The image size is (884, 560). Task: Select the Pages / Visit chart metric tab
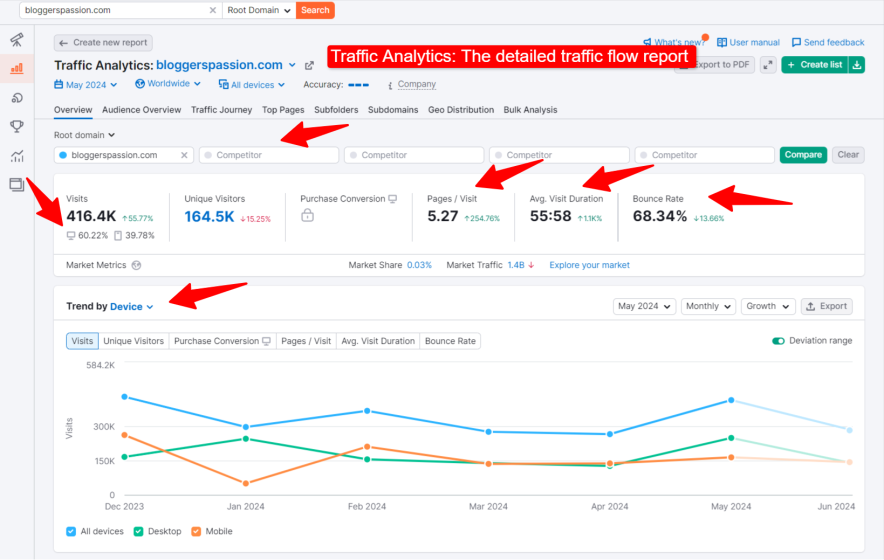pos(306,341)
